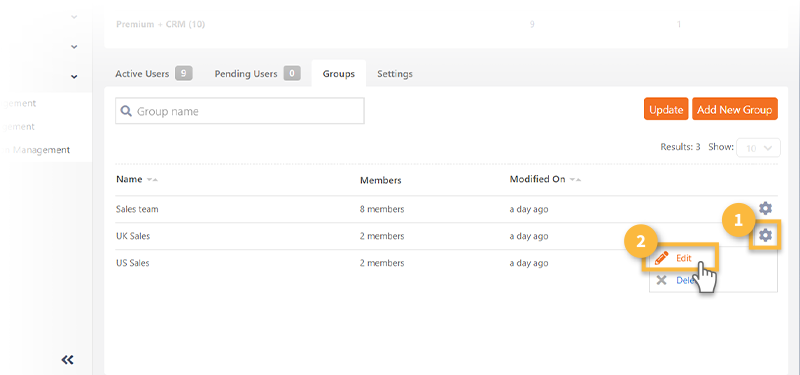Sort by Modified On arrows
This screenshot has height=375, width=800.
point(576,180)
